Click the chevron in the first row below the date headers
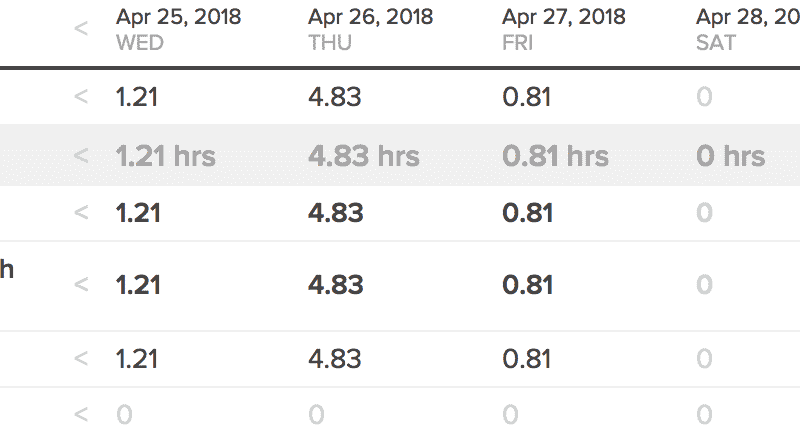 click(81, 98)
